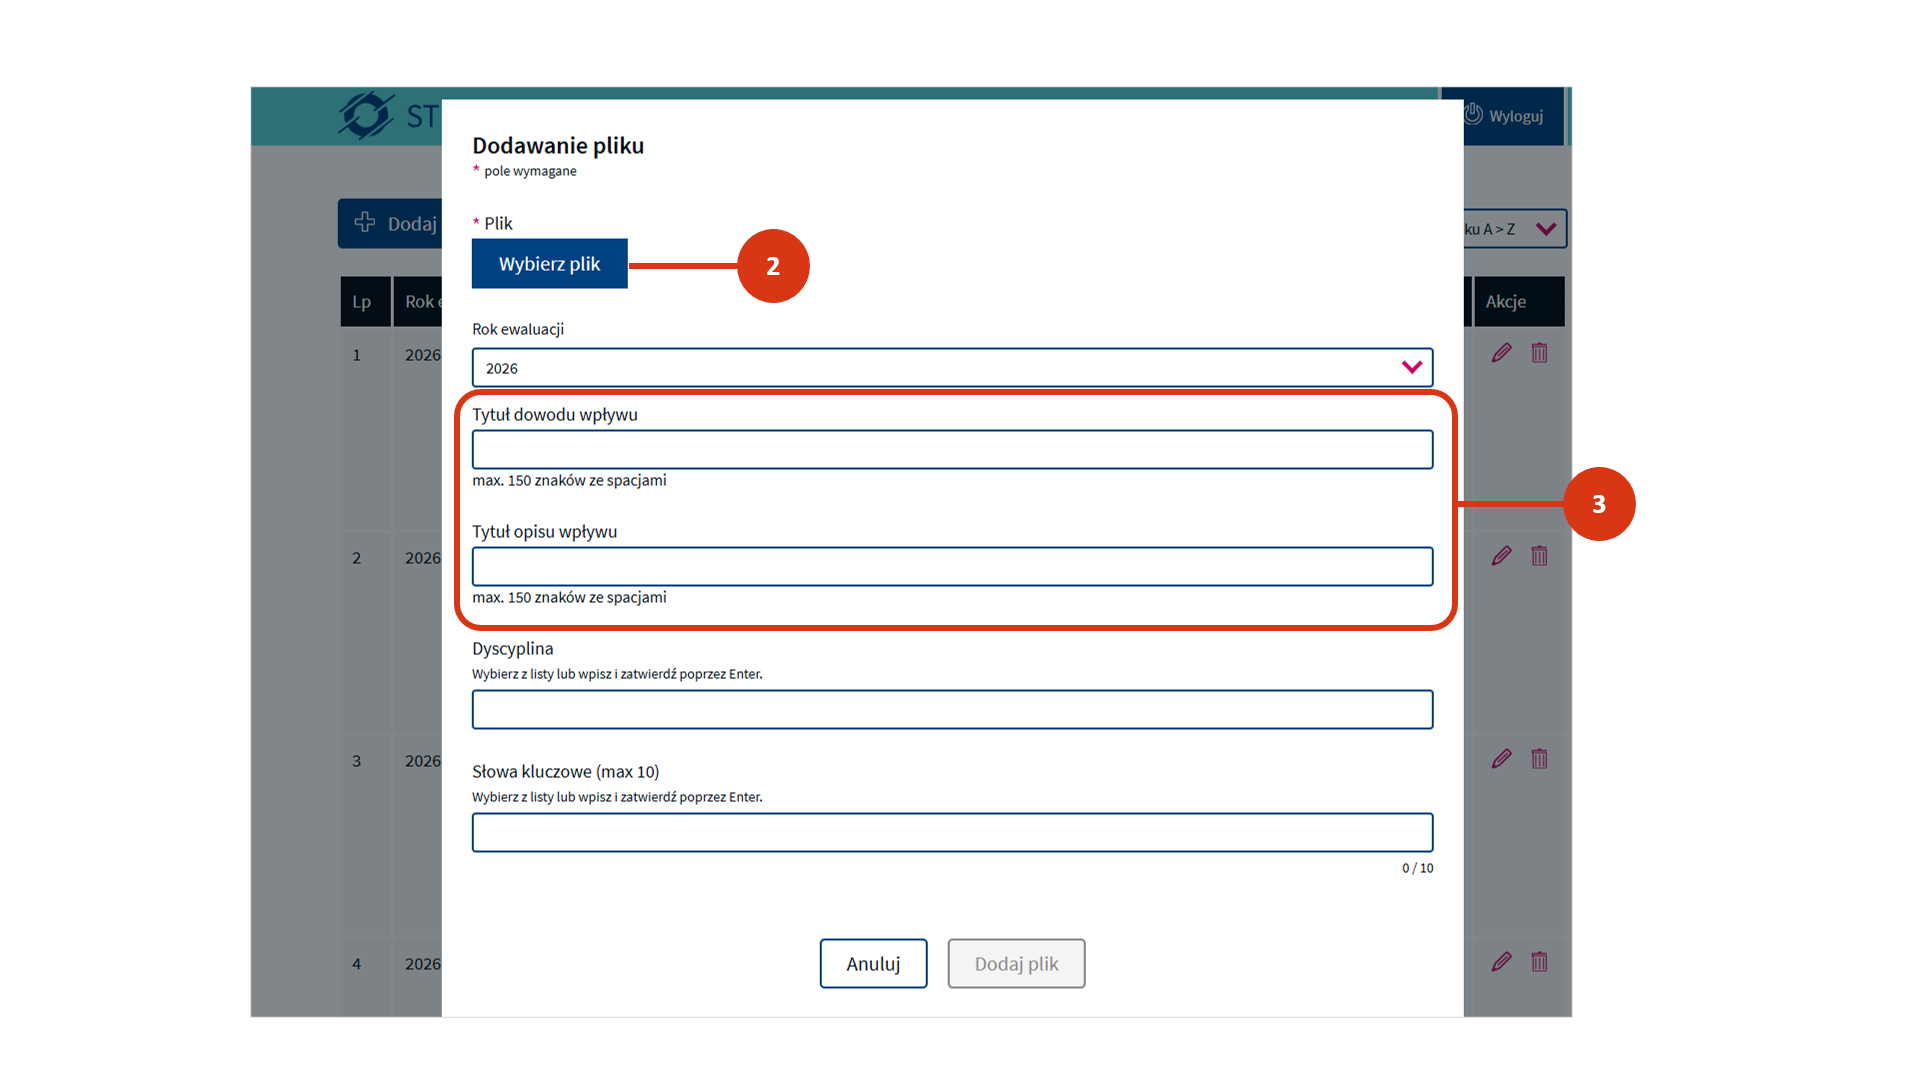Image resolution: width=1920 pixels, height=1080 pixels.
Task: Click the edit pencil icon in row 2
Action: tap(1501, 556)
